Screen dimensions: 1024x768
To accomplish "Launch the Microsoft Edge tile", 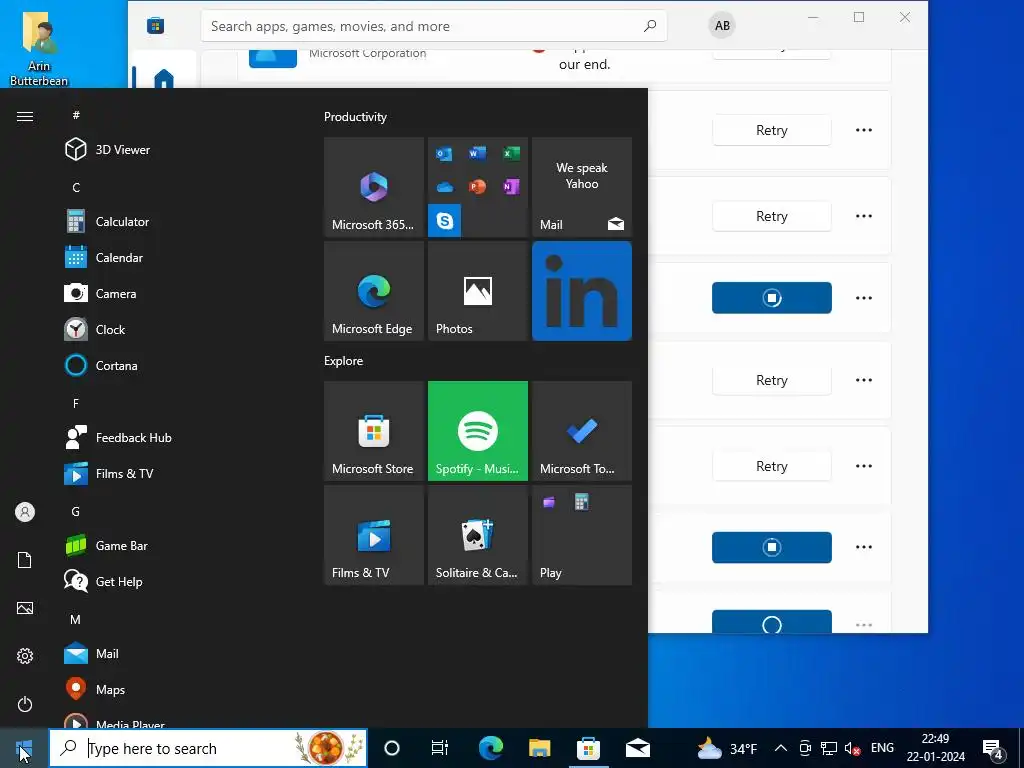I will pyautogui.click(x=374, y=291).
